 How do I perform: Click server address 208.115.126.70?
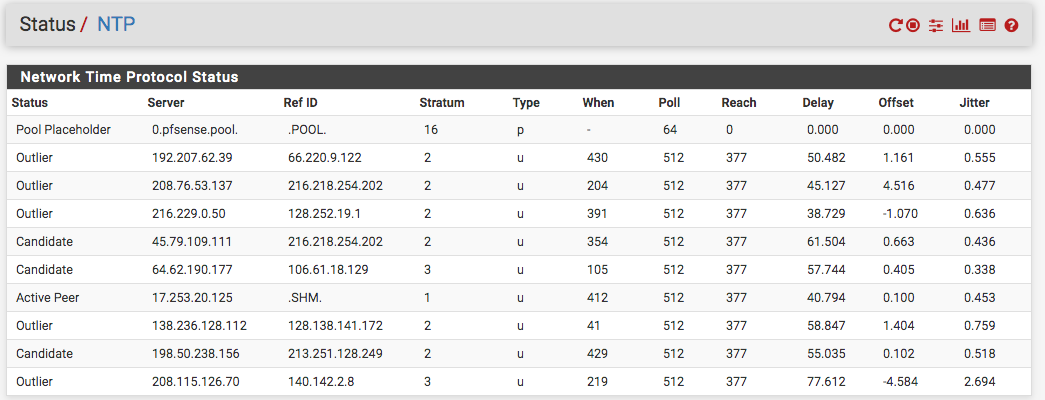(195, 382)
